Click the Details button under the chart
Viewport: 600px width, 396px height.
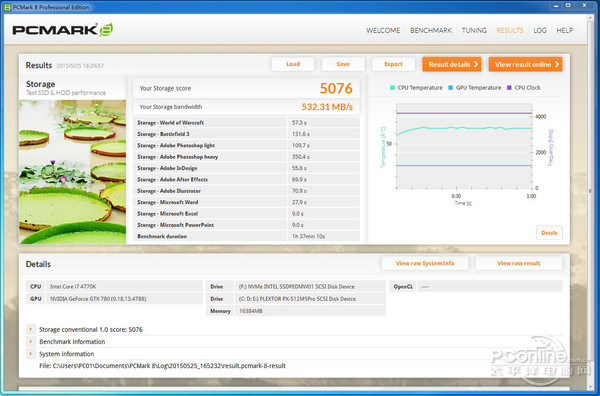click(x=549, y=233)
